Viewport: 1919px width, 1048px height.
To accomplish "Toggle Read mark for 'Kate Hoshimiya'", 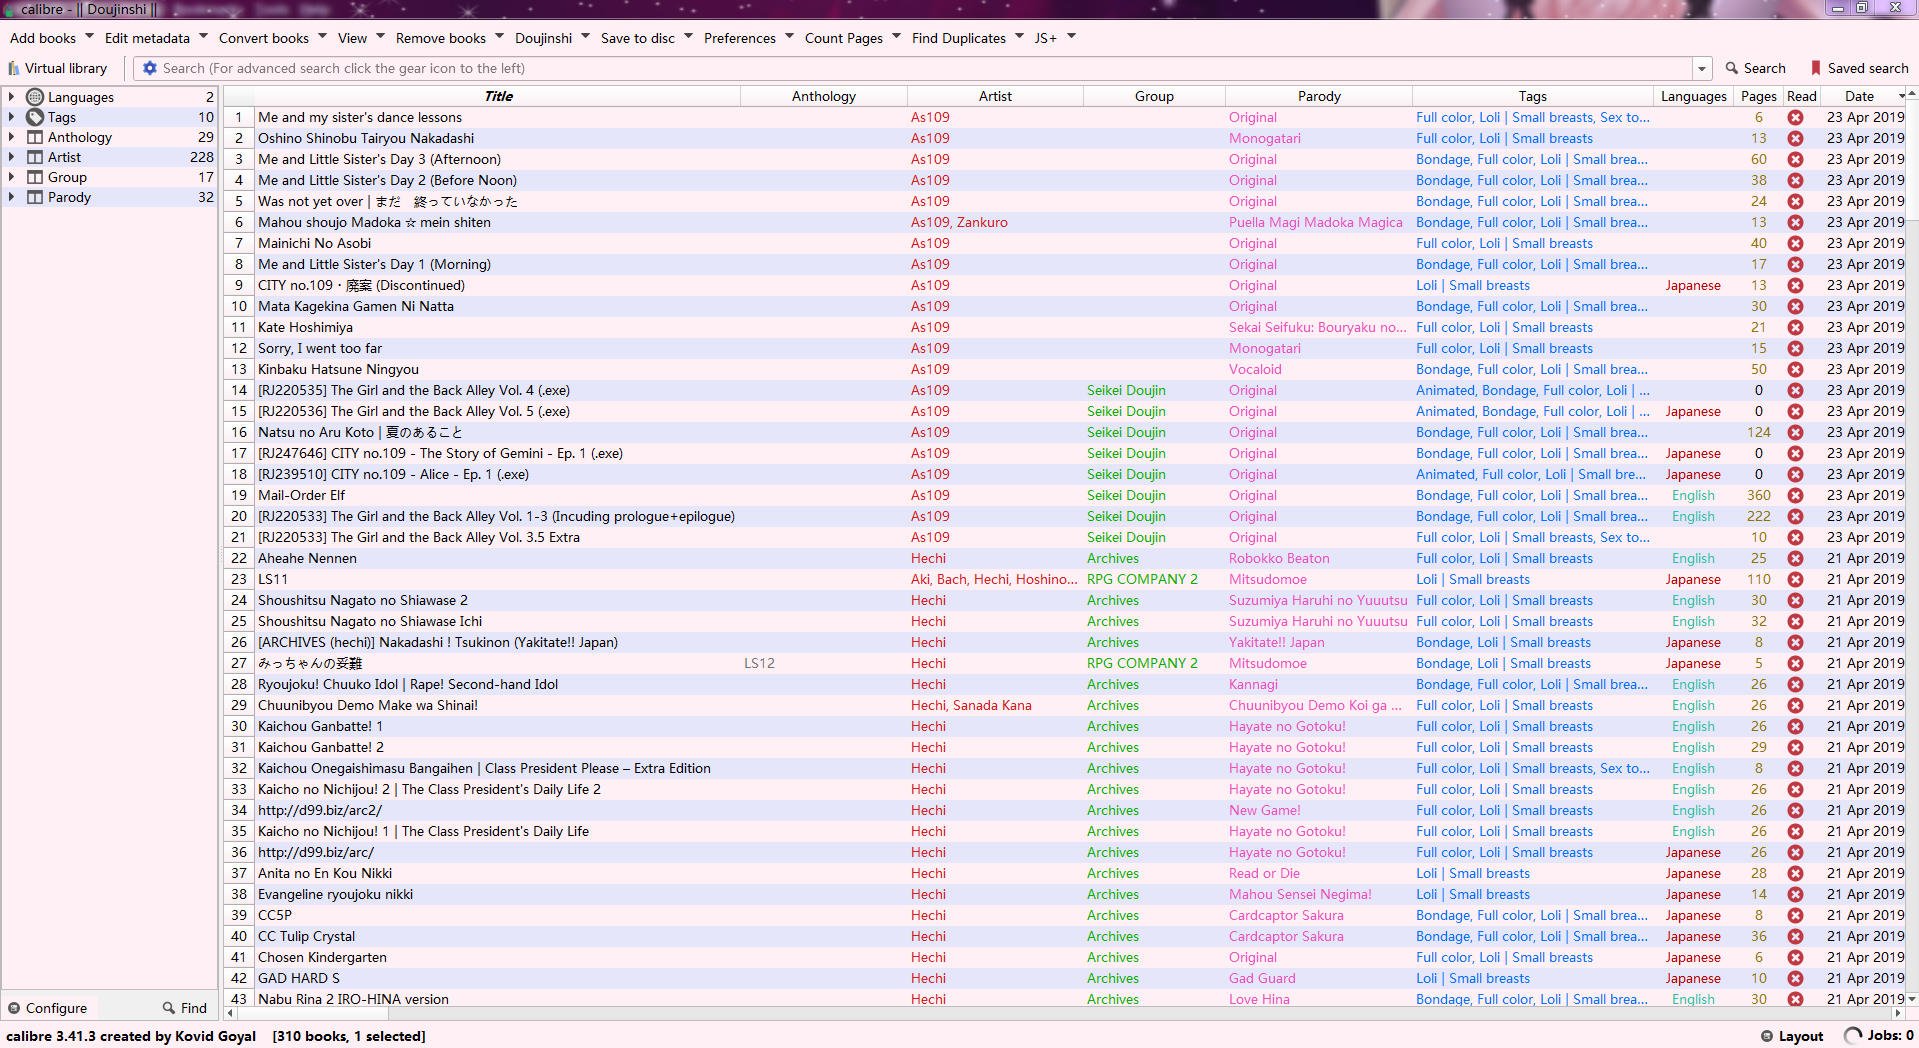I will 1796,327.
